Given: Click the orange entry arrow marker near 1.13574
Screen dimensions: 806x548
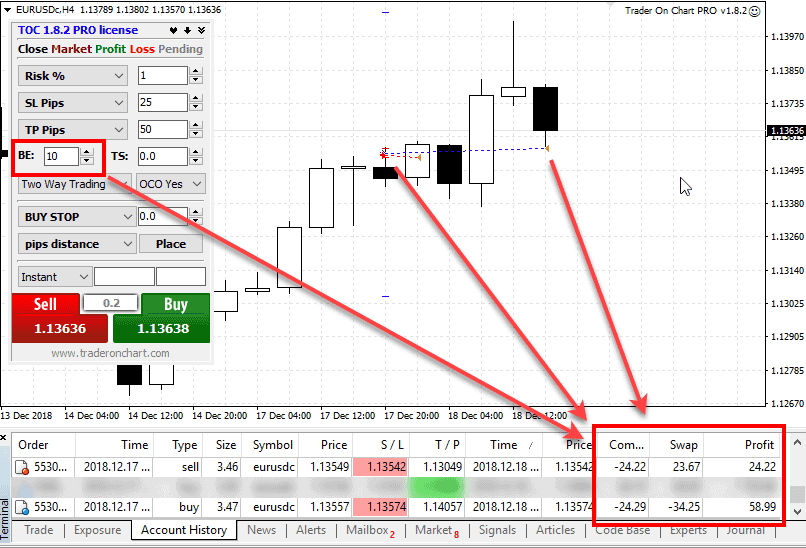Looking at the screenshot, I should (x=547, y=149).
